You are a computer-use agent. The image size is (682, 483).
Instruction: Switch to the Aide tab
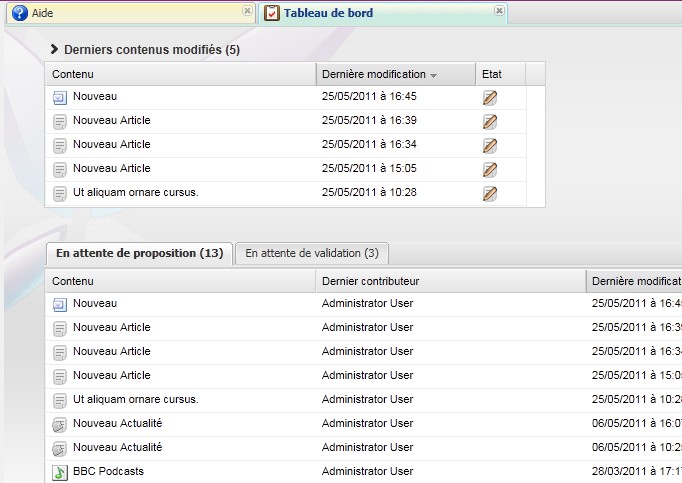tap(42, 13)
